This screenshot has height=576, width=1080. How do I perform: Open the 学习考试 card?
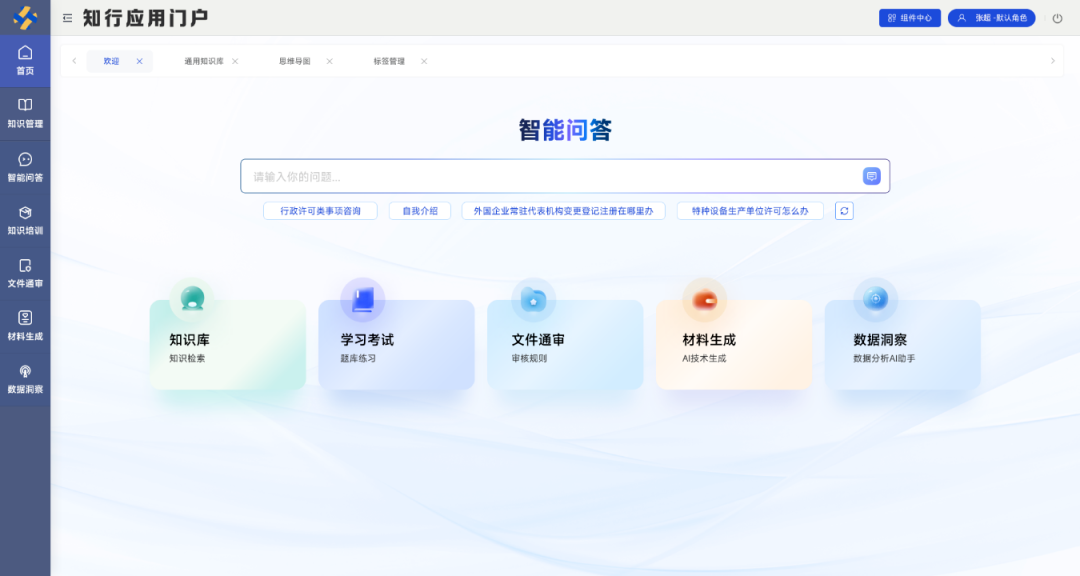396,345
